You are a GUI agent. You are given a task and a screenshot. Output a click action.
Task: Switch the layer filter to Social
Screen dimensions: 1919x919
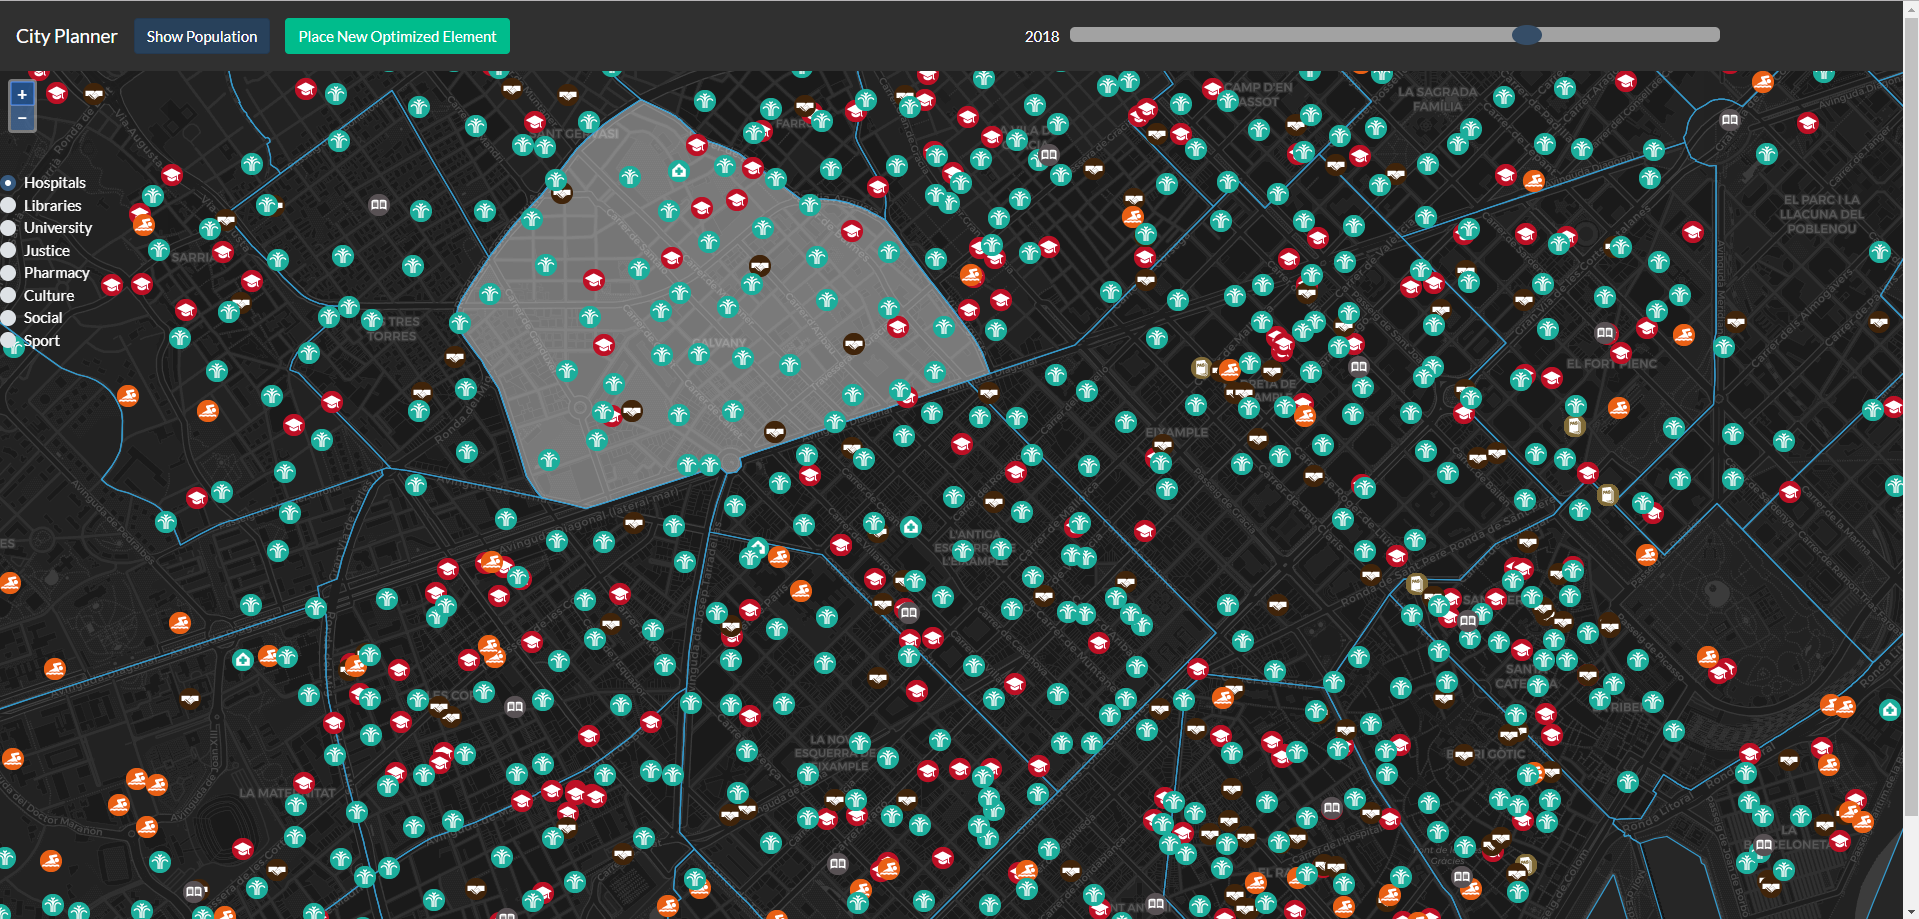click(x=9, y=318)
